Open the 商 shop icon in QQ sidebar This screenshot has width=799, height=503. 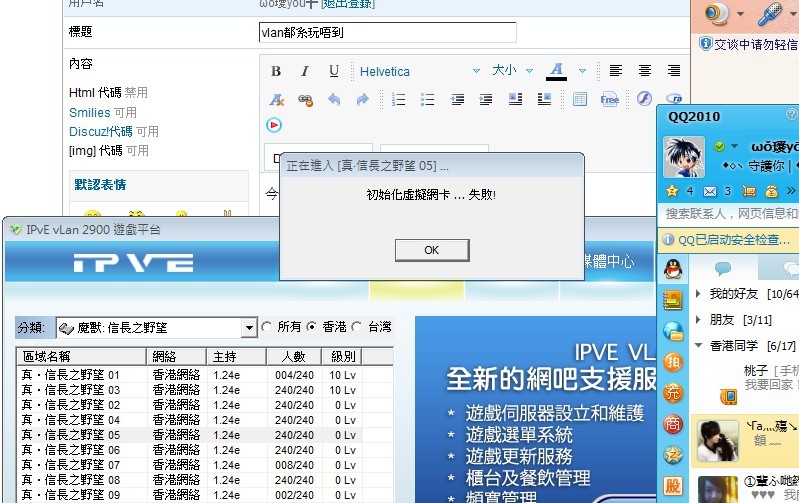[x=673, y=424]
